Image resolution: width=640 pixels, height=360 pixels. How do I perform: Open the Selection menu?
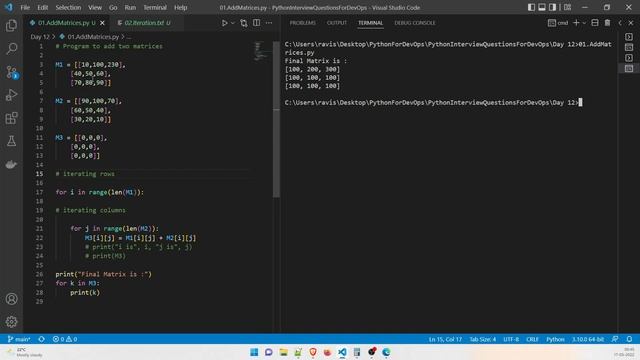pos(68,7)
